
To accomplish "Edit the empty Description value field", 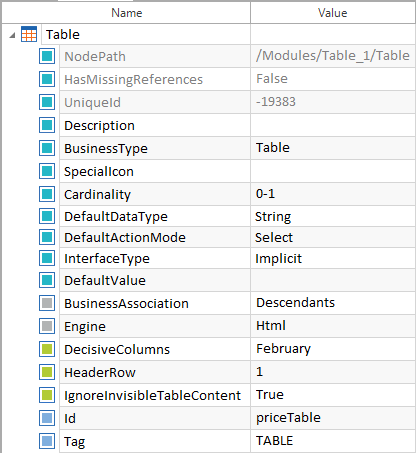I will click(333, 125).
